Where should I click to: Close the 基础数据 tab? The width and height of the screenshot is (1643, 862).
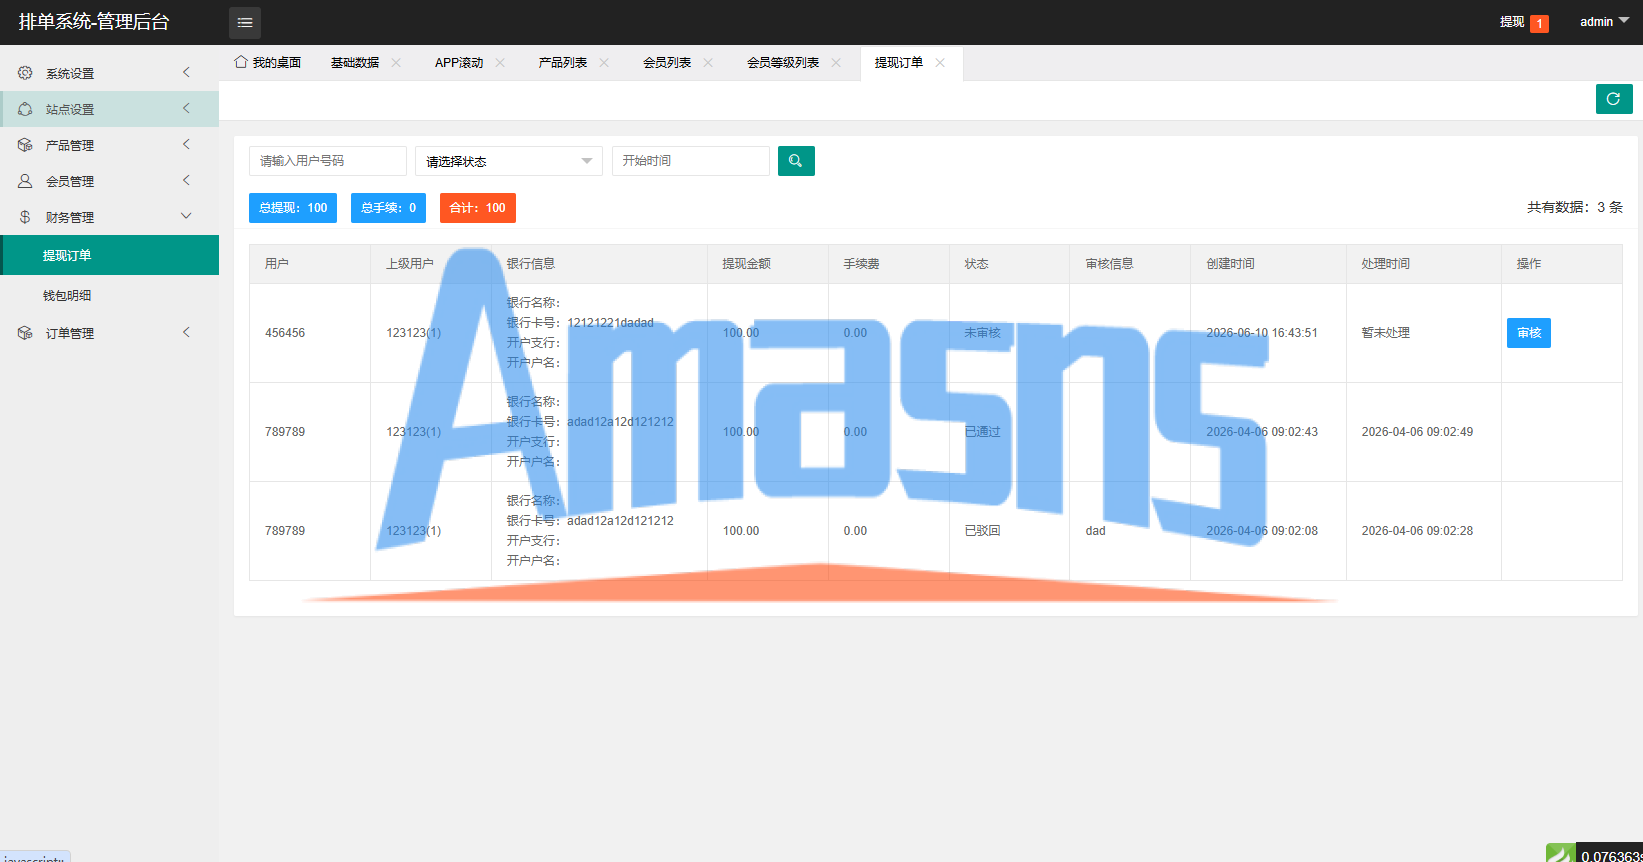click(396, 62)
